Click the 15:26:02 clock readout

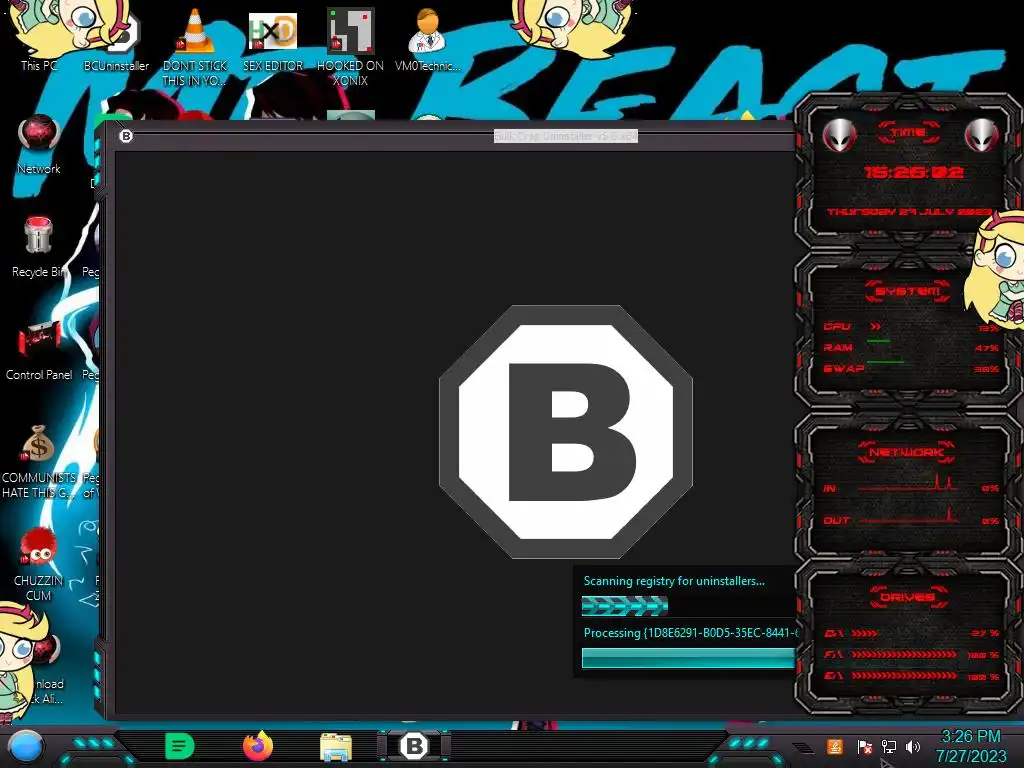tap(913, 172)
